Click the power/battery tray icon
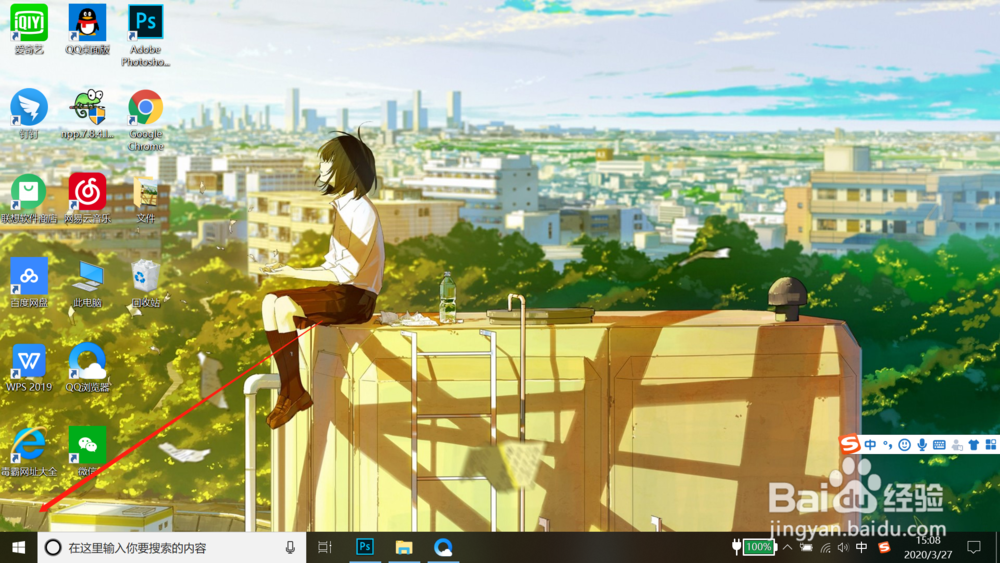 click(806, 547)
